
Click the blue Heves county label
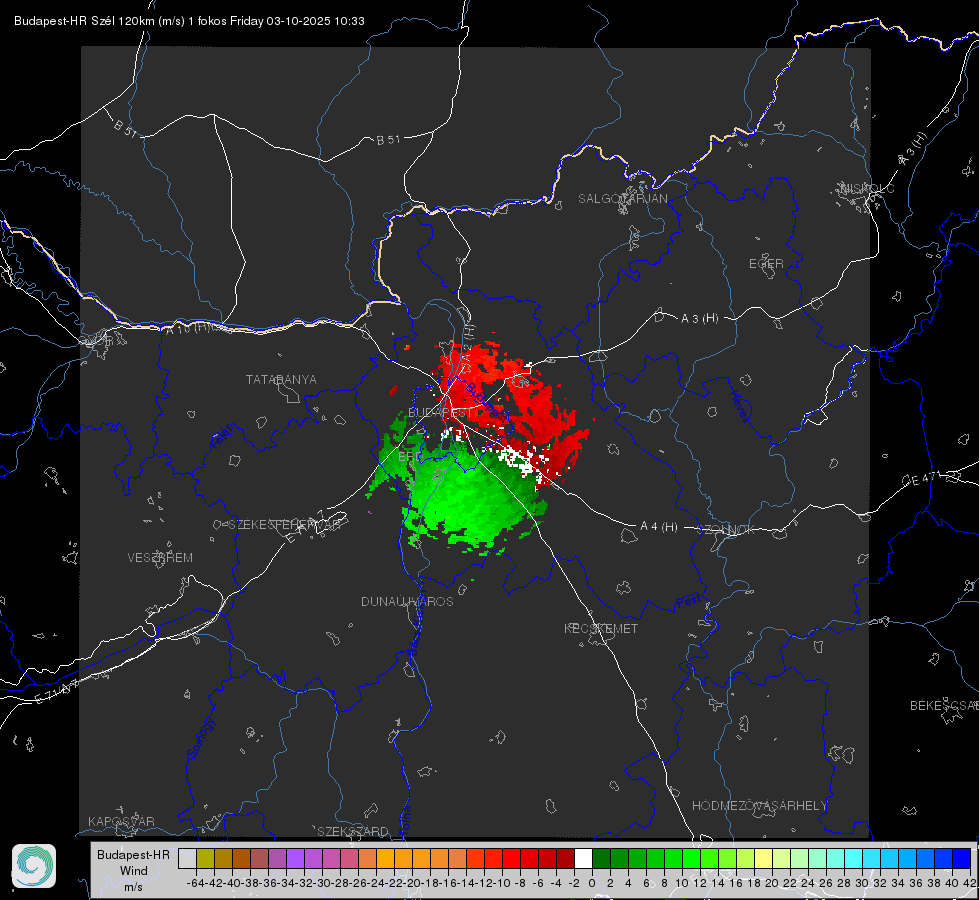[x=739, y=405]
